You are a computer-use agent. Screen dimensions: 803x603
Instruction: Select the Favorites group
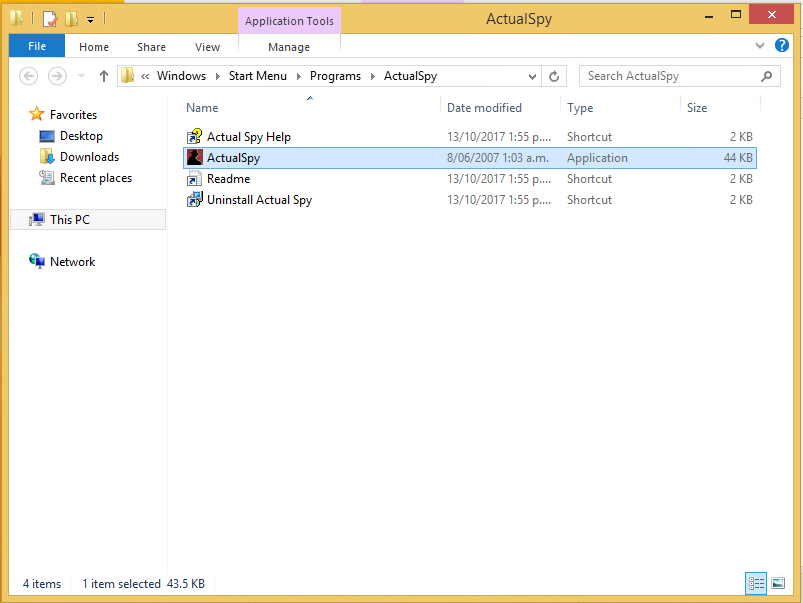(73, 115)
